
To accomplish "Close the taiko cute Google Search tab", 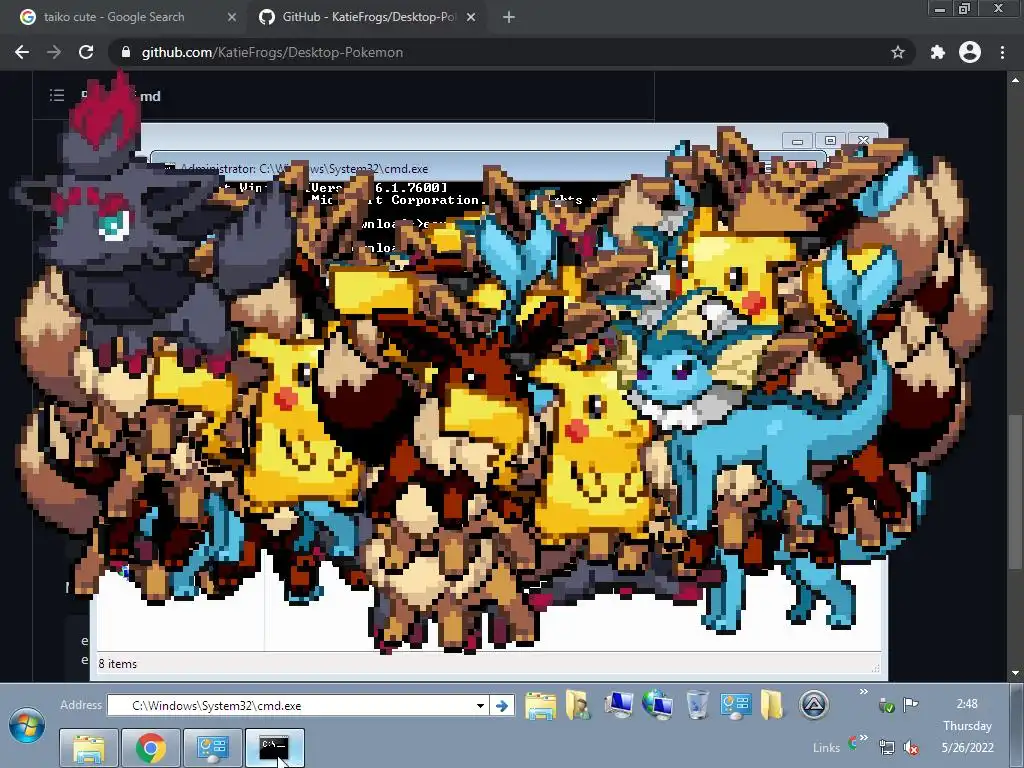I will tap(232, 18).
